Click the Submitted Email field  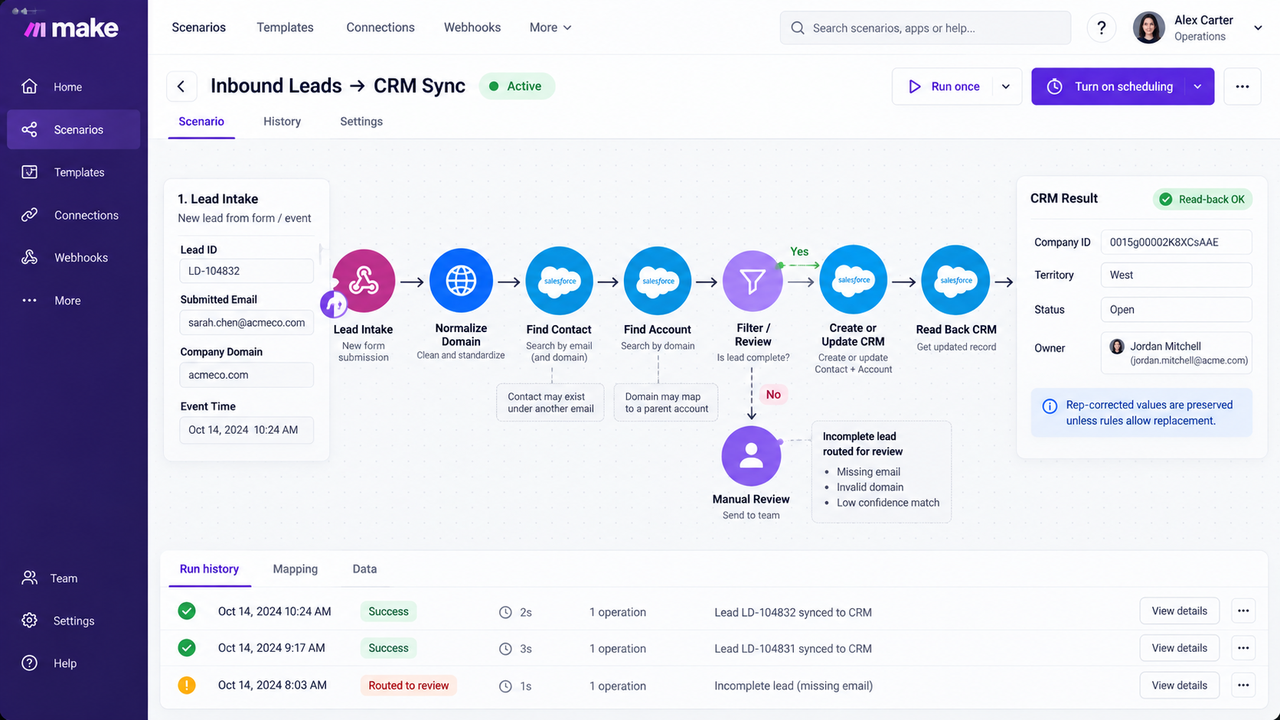(x=247, y=323)
